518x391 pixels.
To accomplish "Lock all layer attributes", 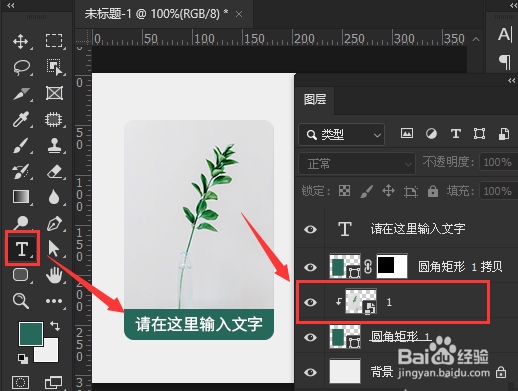I will pos(433,191).
